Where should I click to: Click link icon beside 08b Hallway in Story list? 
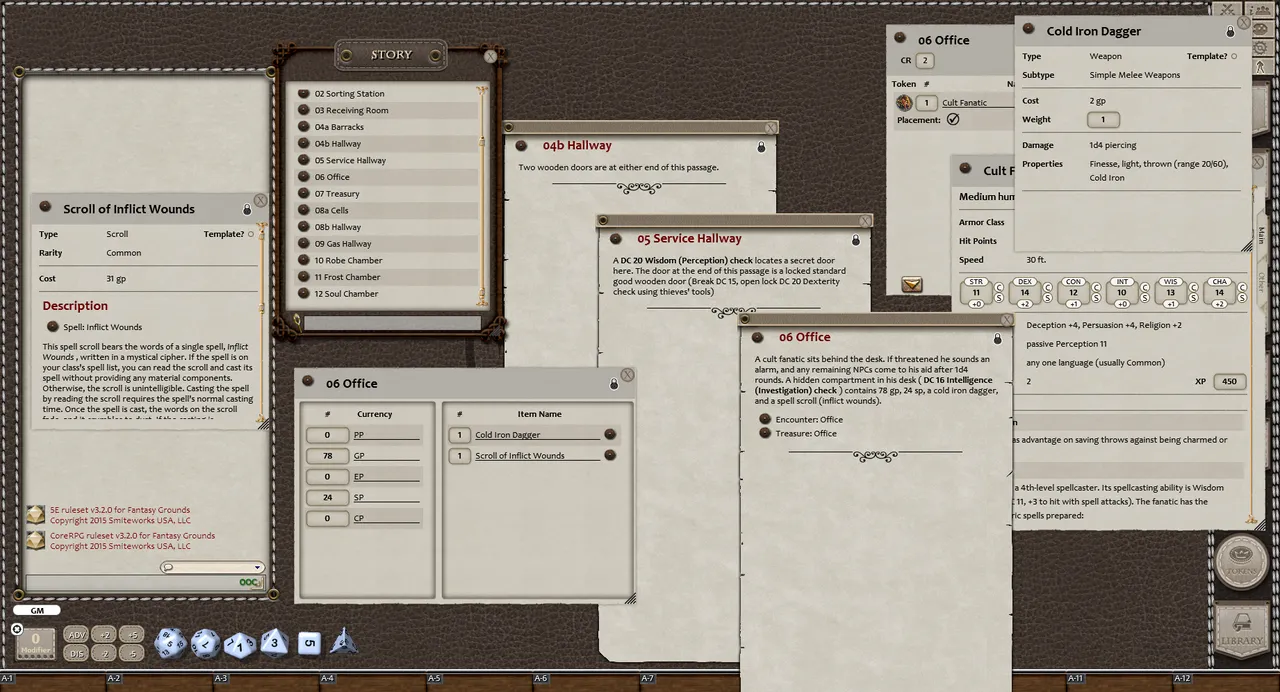tap(304, 227)
